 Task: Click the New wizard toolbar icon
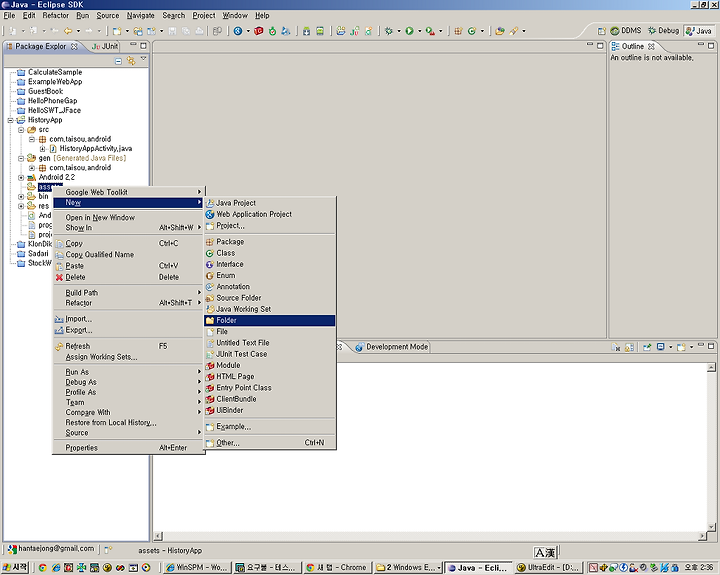tap(118, 31)
